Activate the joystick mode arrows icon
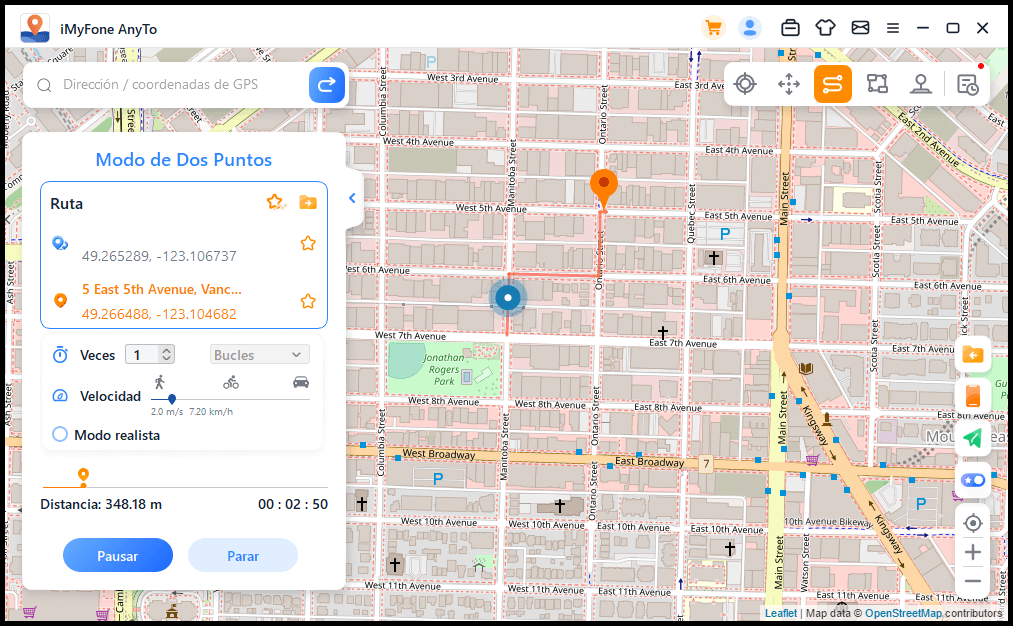Screen dimensions: 1013x626 [789, 84]
